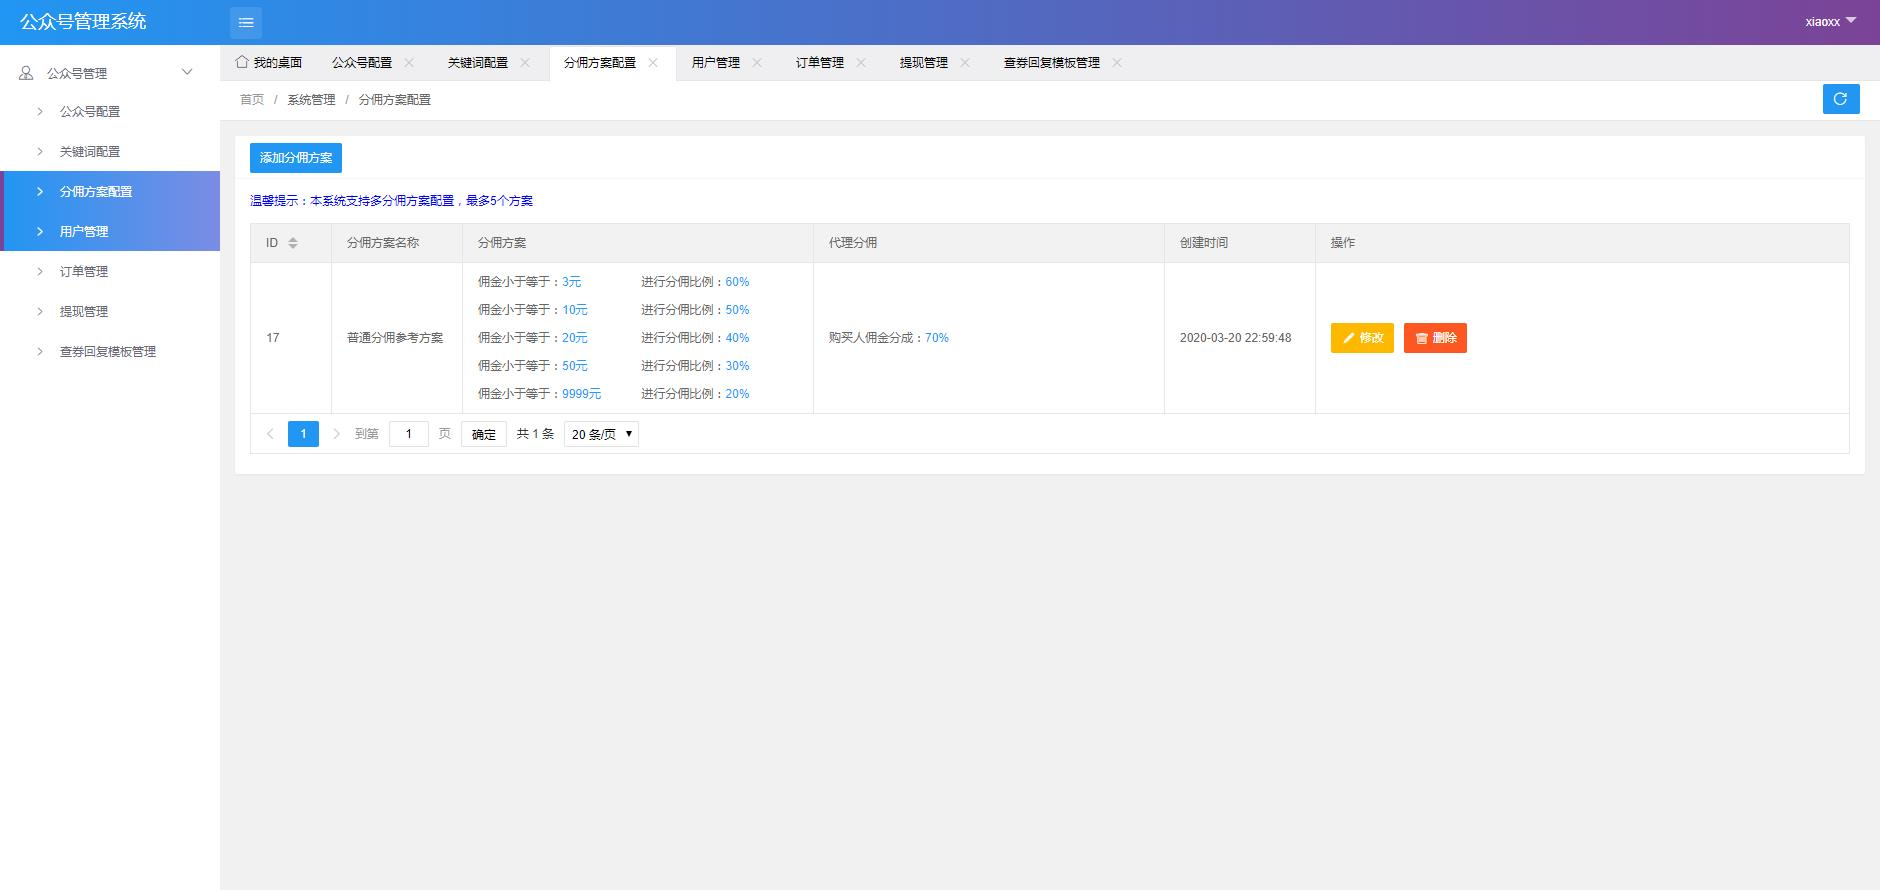Sort the table by ID column
Image resolution: width=1880 pixels, height=890 pixels.
(293, 243)
